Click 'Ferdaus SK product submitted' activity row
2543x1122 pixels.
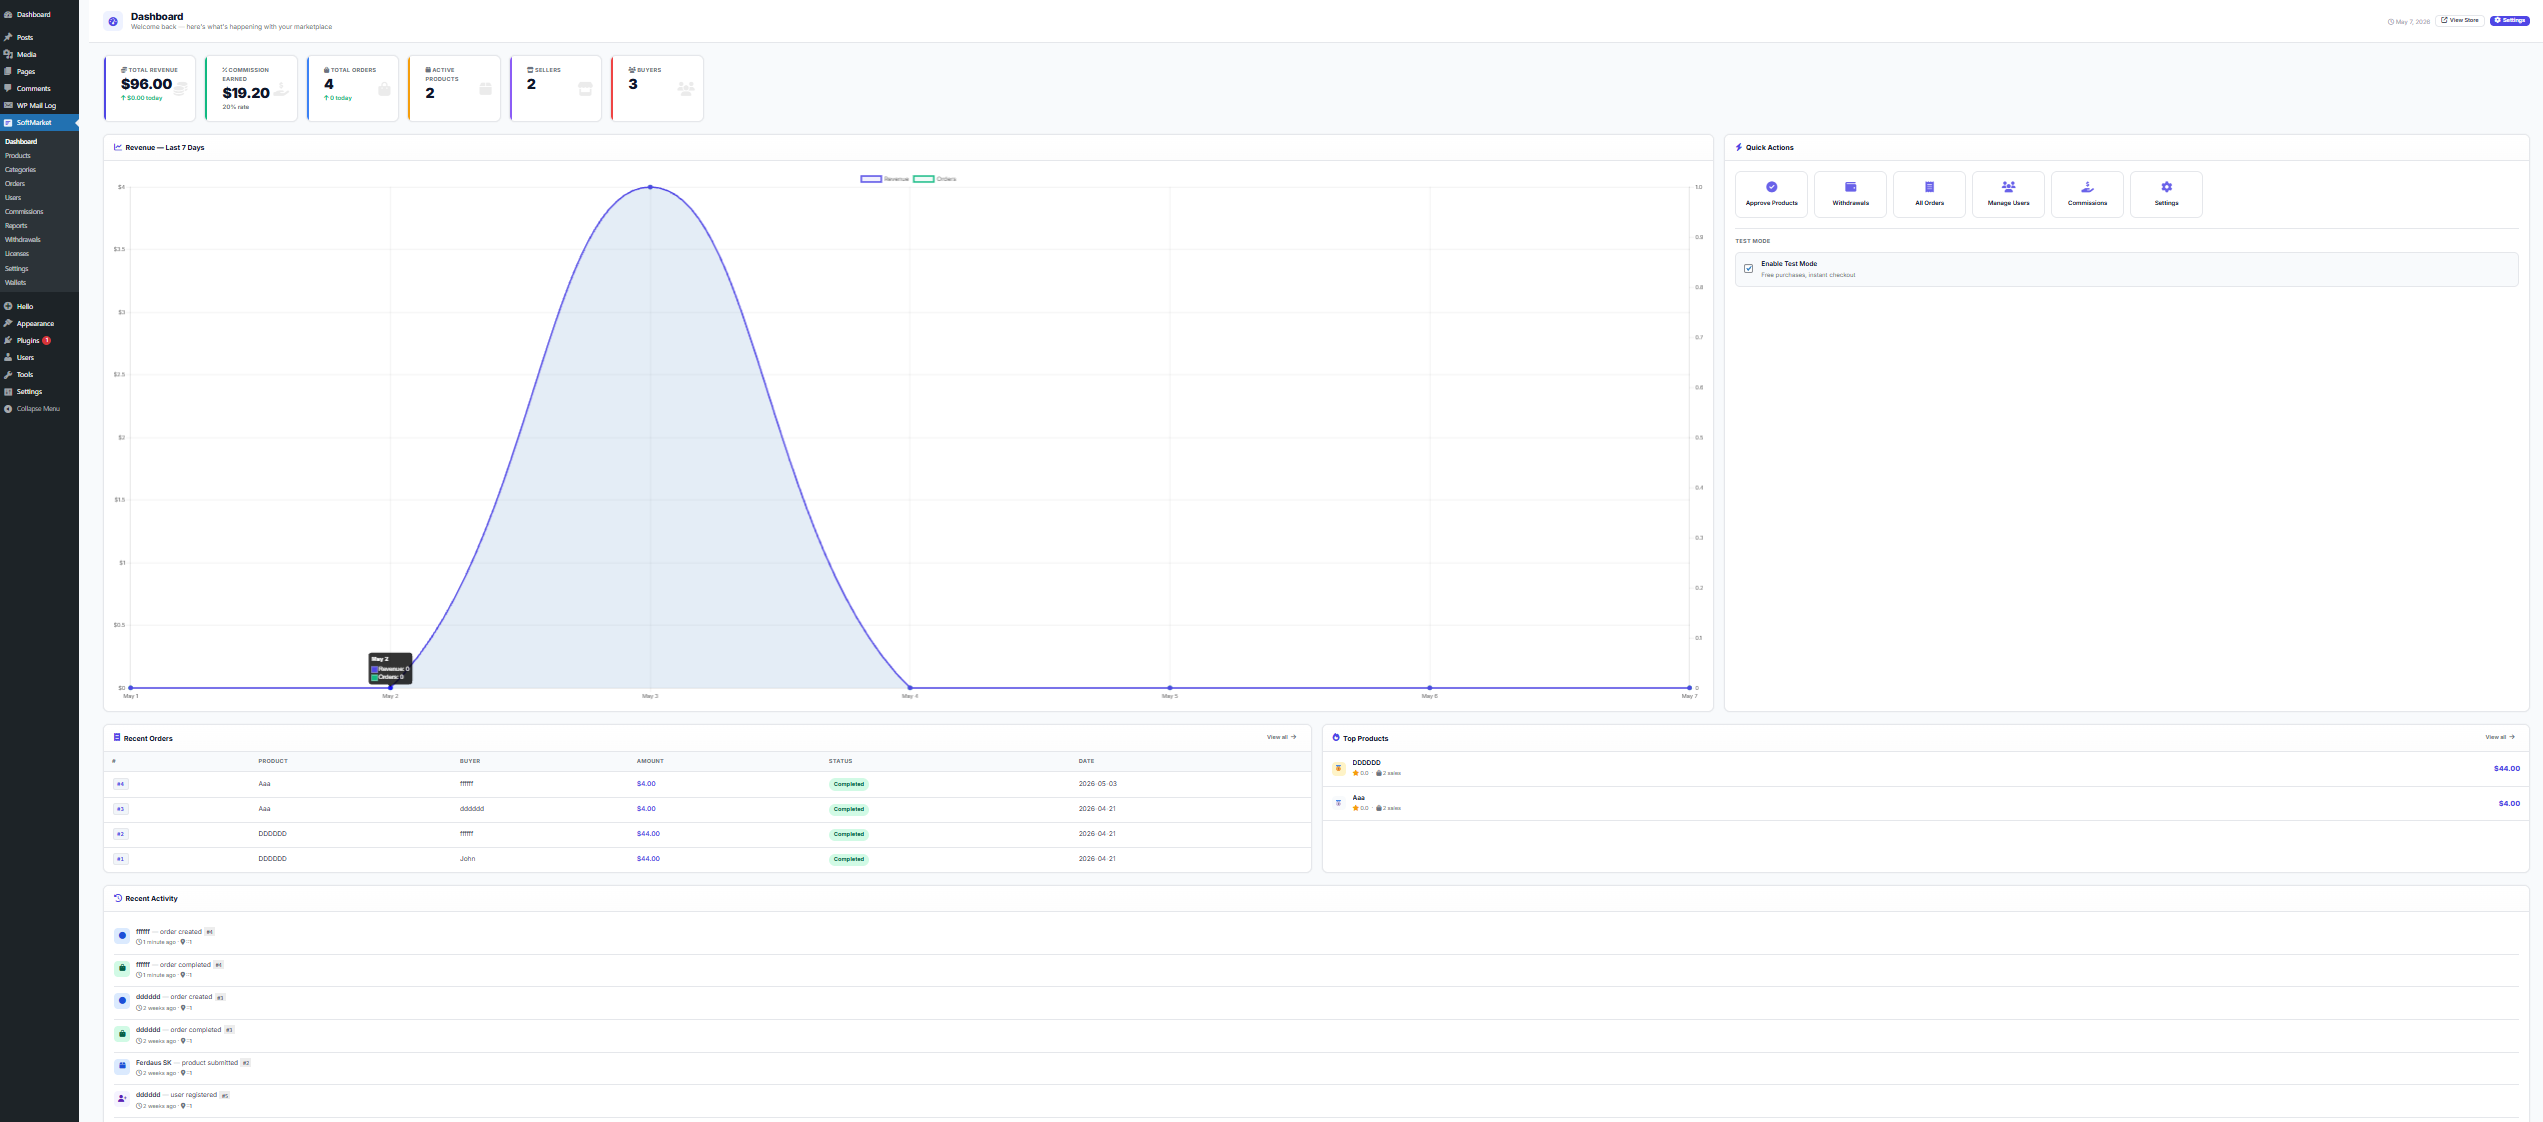(1316, 1068)
